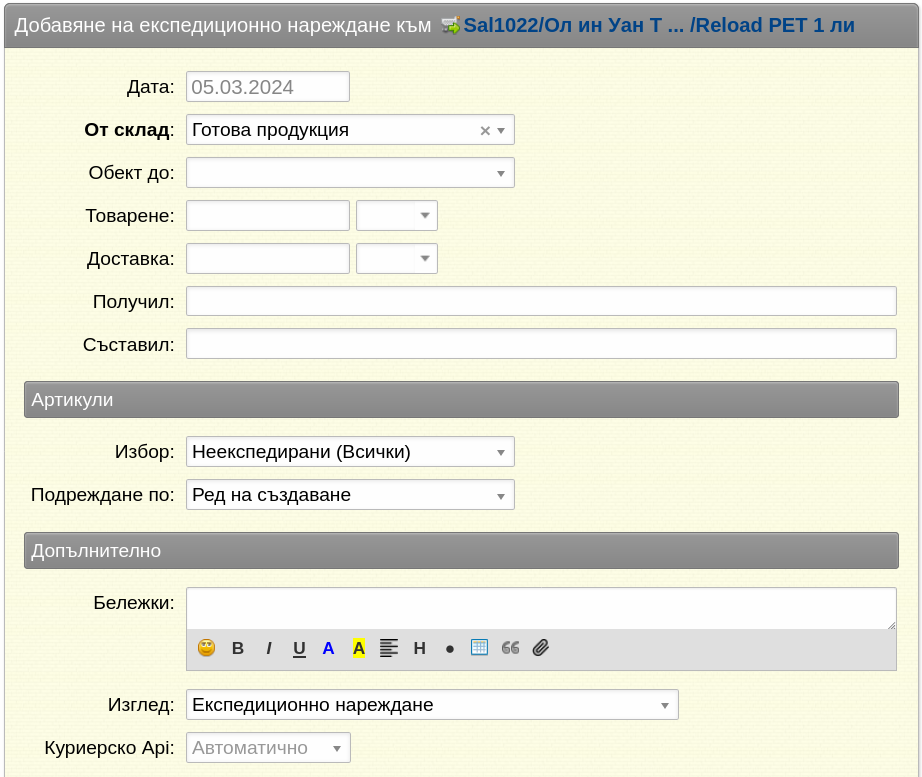922x777 pixels.
Task: Choose yellow highlight background color icon
Action: (359, 648)
